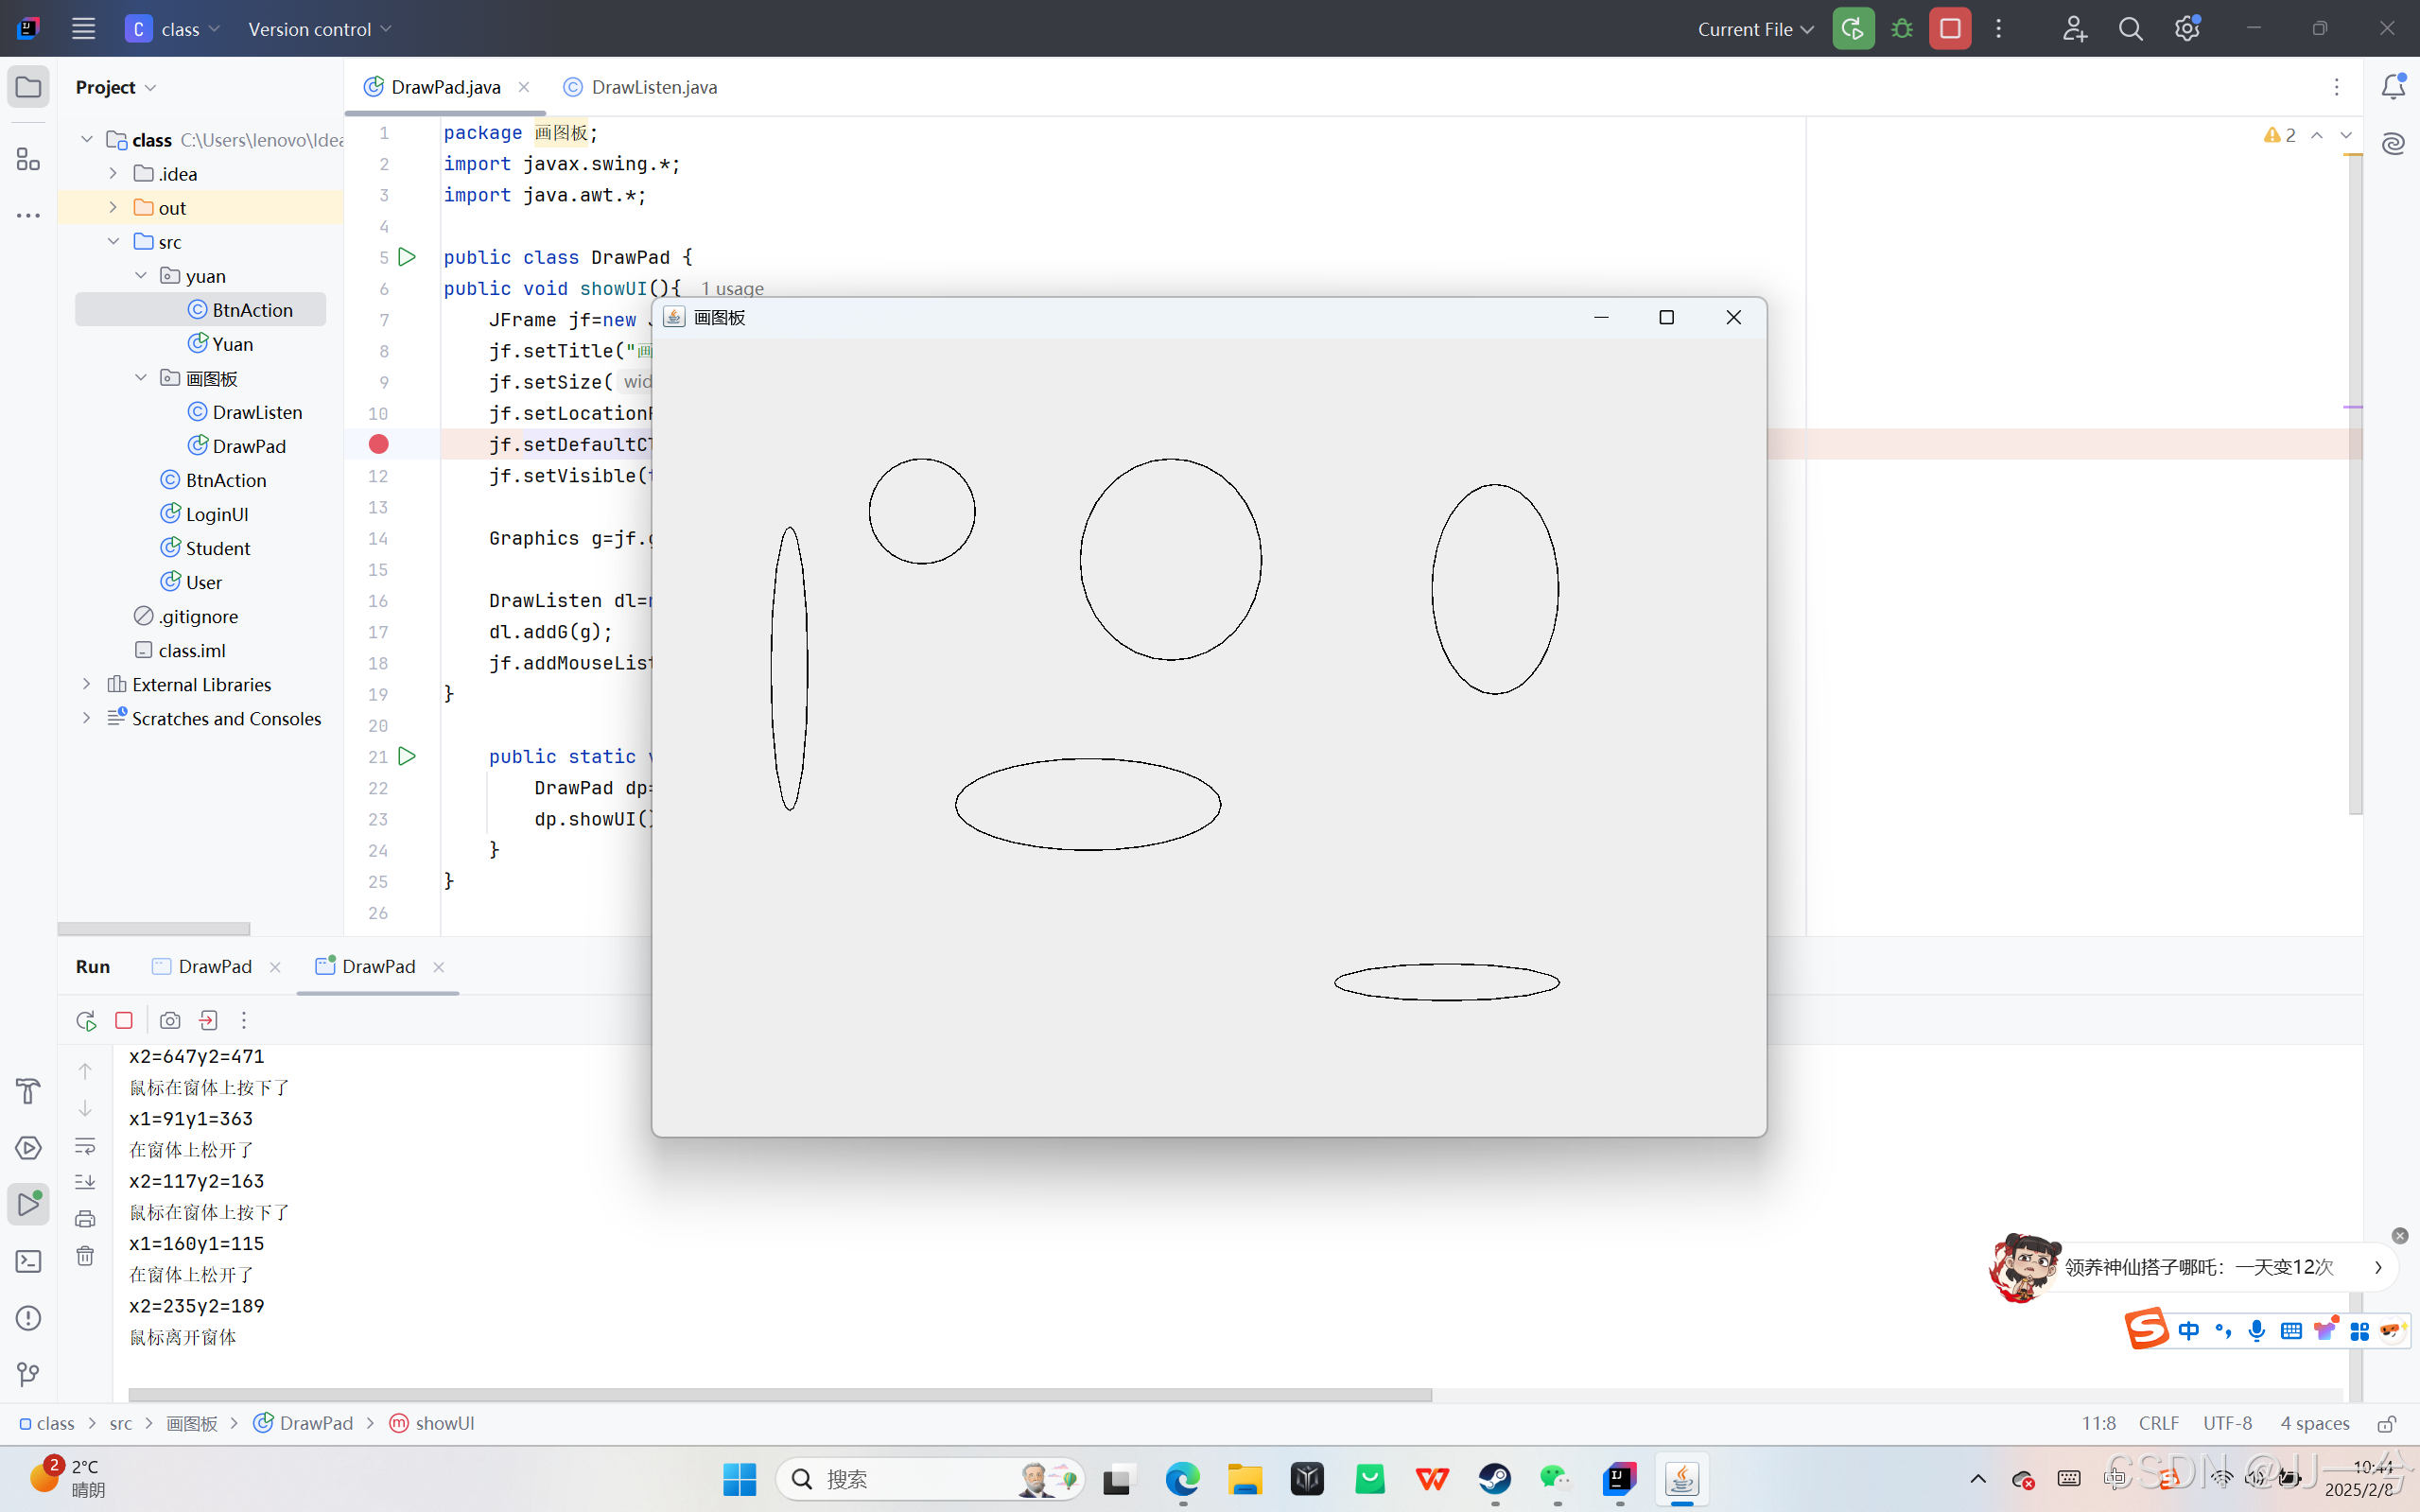Toggle read-only lock in status bar
Viewport: 2420px width, 1512px height.
[2386, 1423]
